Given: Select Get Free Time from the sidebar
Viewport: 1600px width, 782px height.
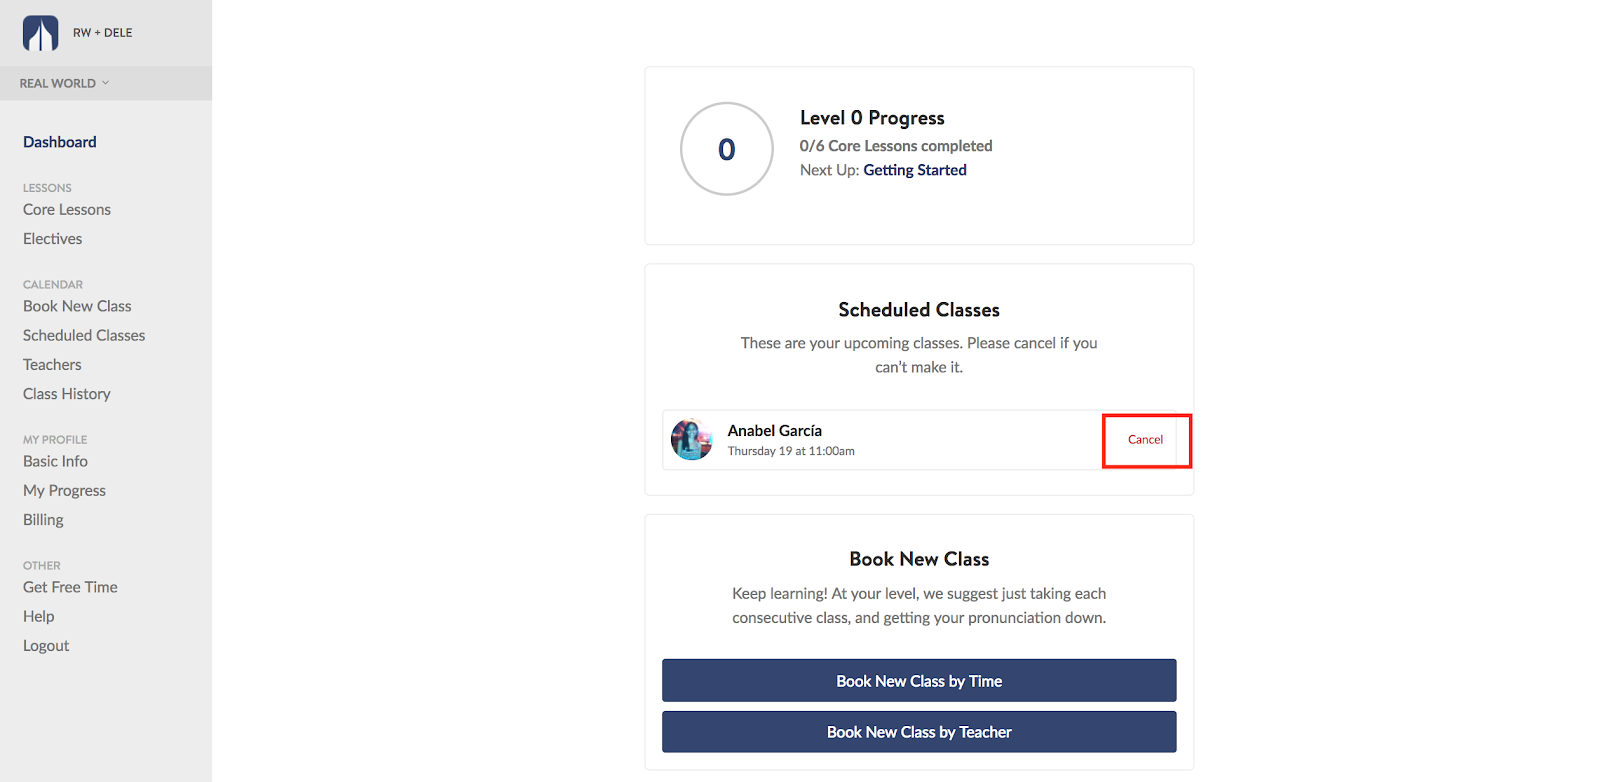Looking at the screenshot, I should tap(70, 586).
